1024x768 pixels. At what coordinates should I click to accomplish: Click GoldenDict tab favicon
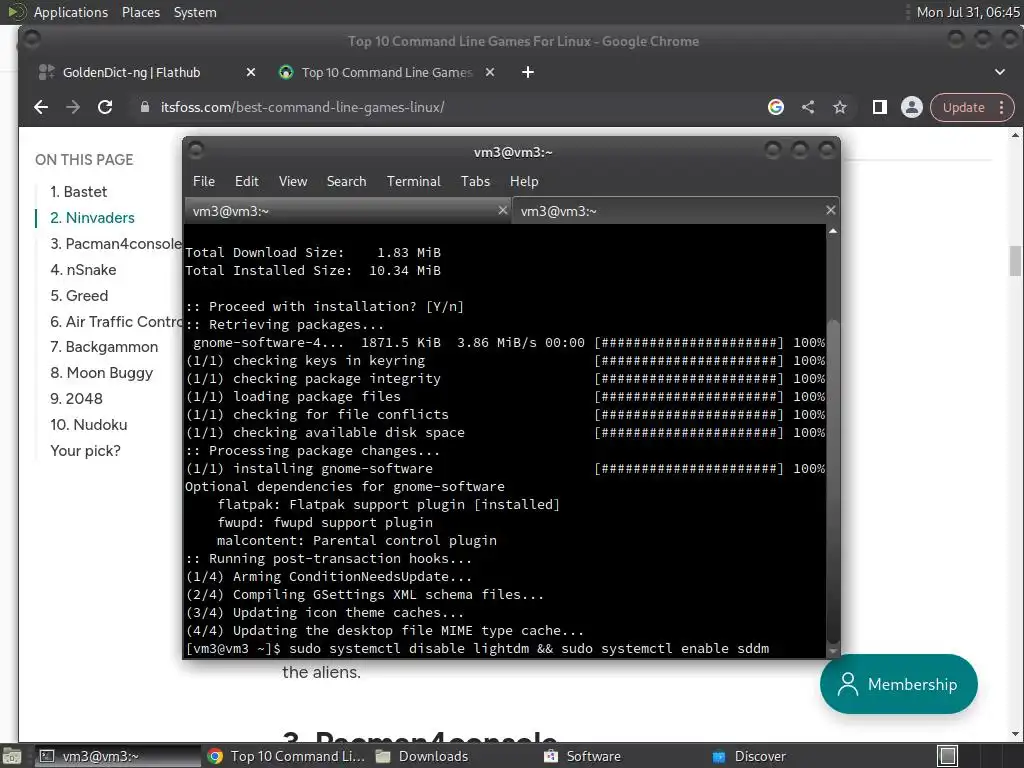(46, 72)
